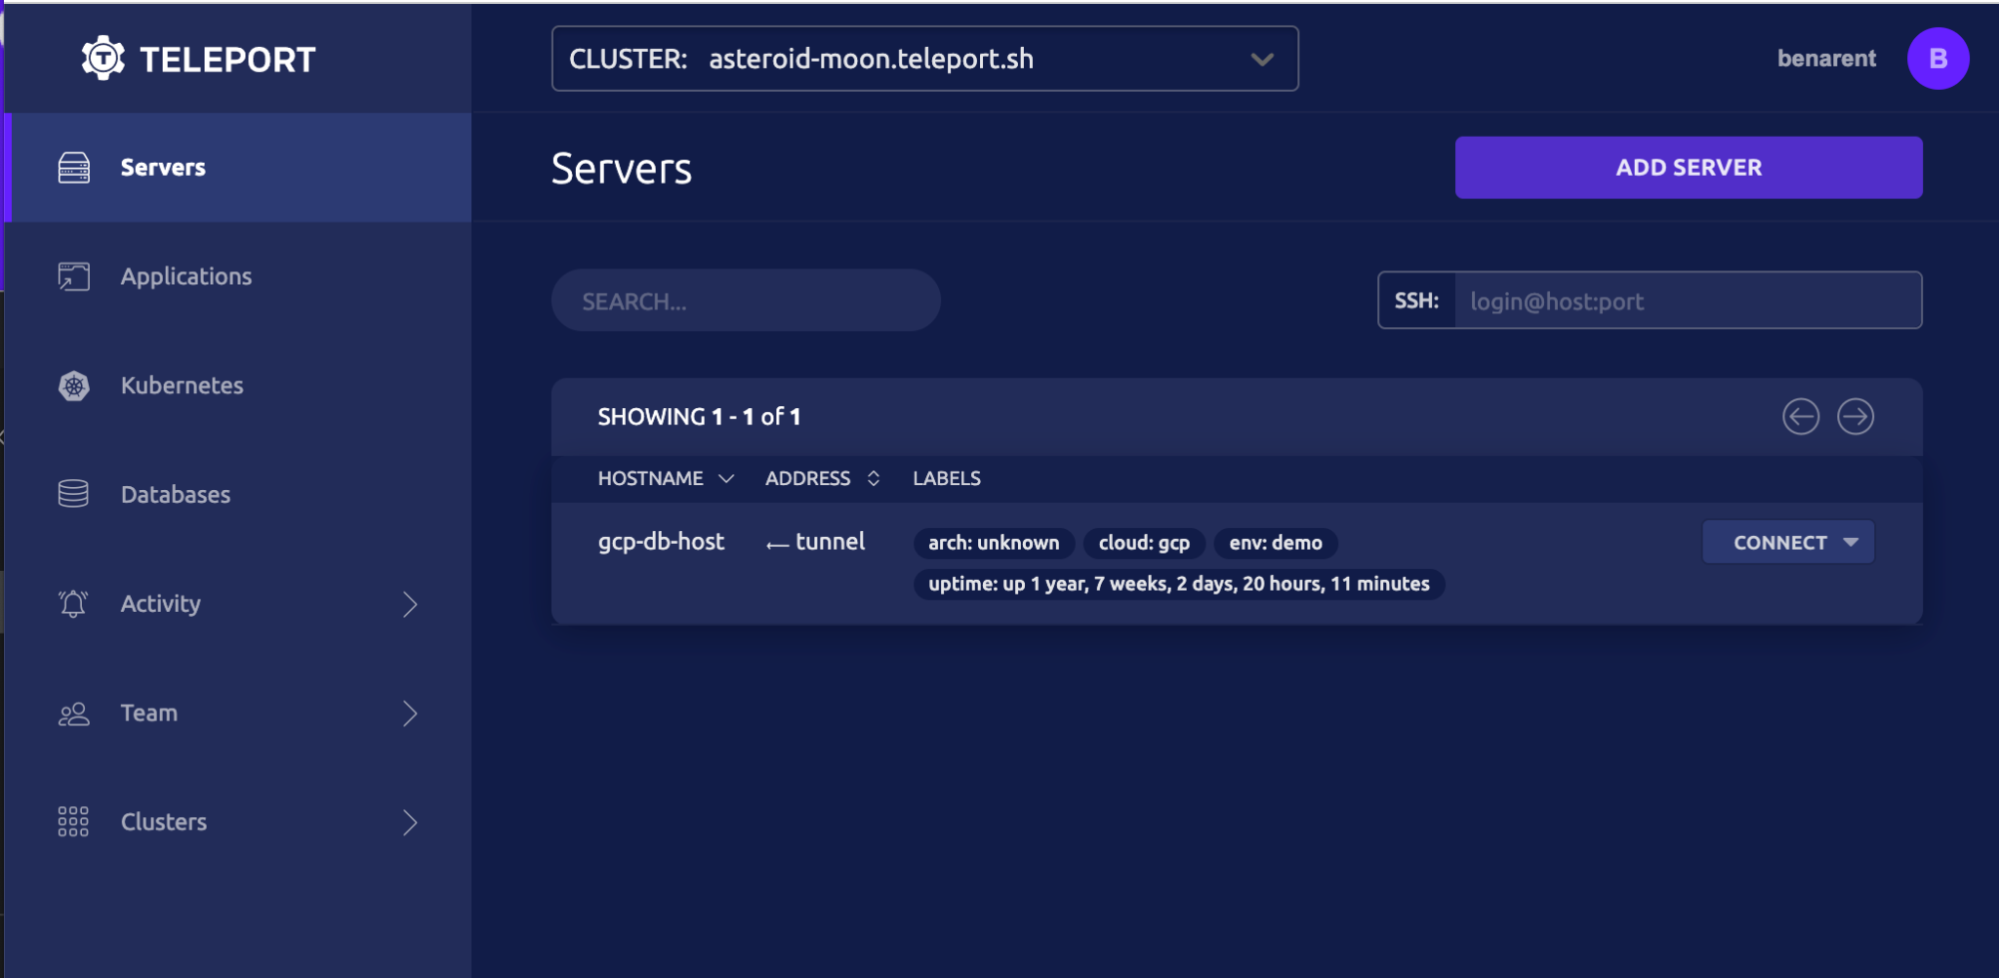Click the benarent profile avatar
This screenshot has width=1999, height=979.
point(1938,58)
